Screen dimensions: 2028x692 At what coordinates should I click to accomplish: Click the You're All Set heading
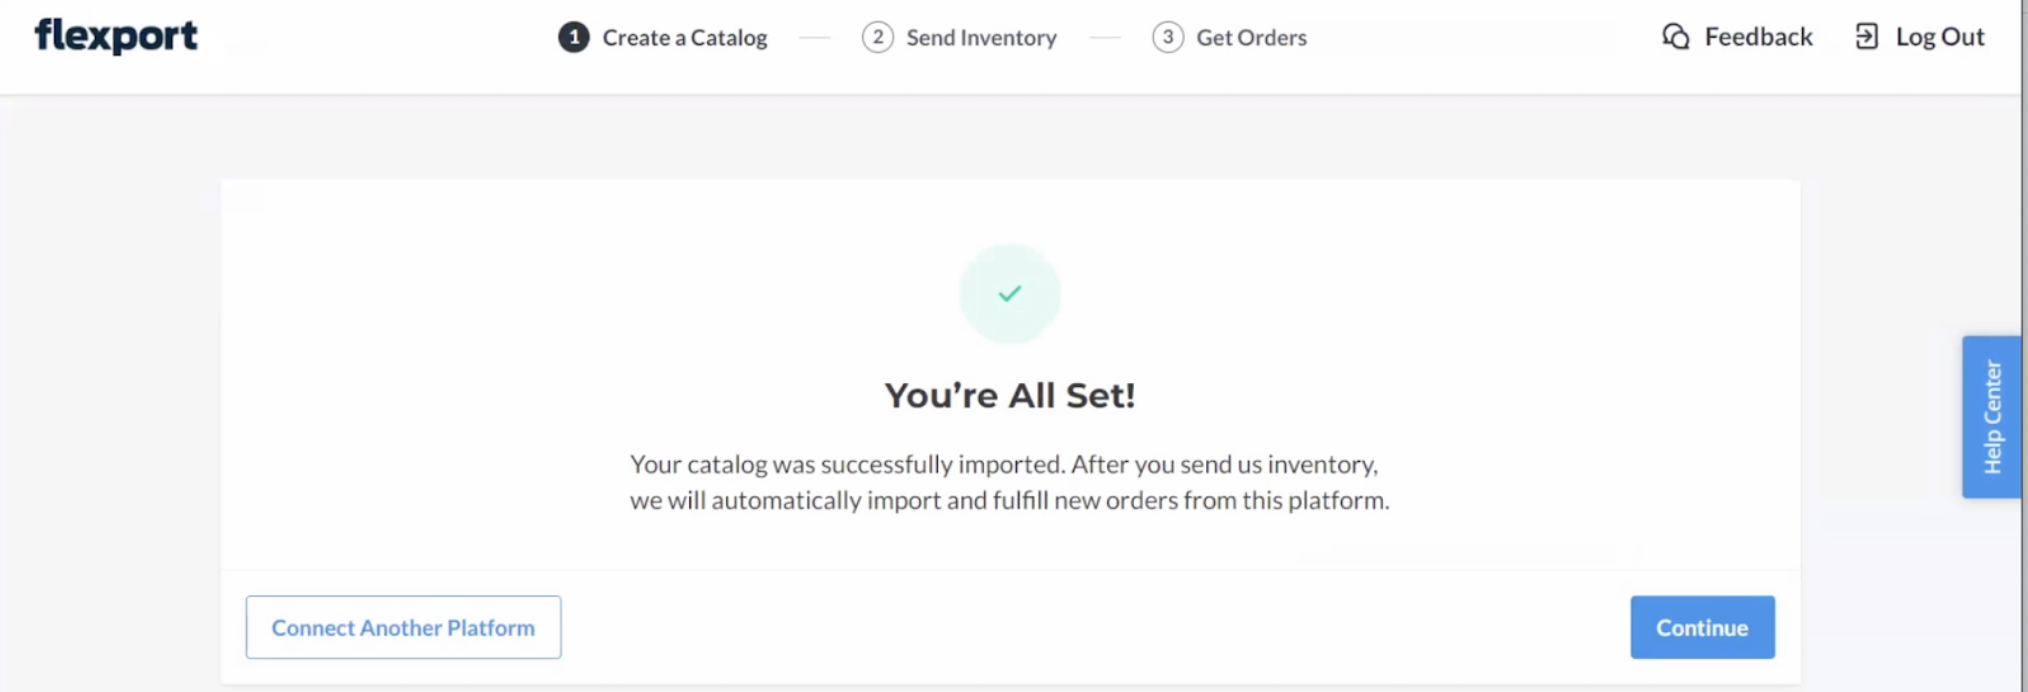[1010, 395]
